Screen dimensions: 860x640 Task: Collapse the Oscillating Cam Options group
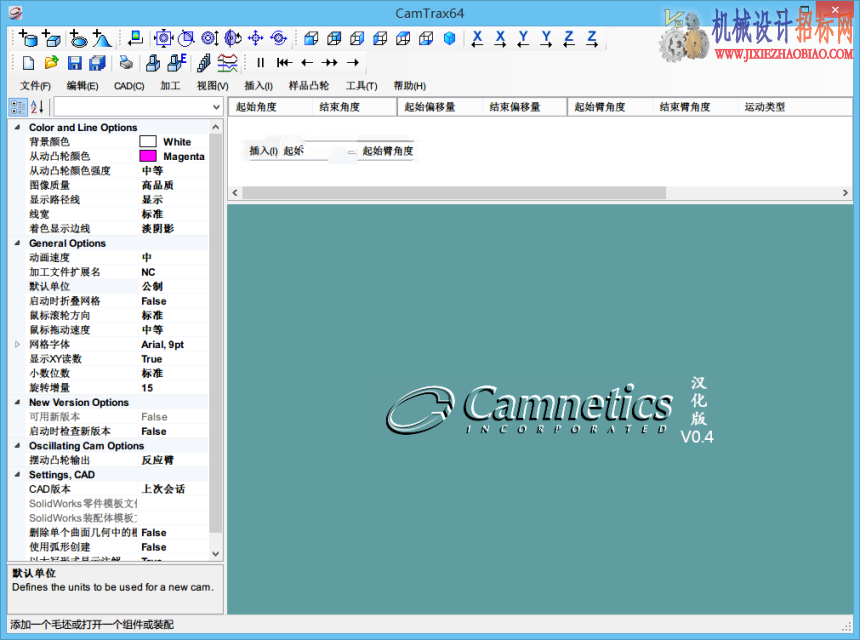17,445
